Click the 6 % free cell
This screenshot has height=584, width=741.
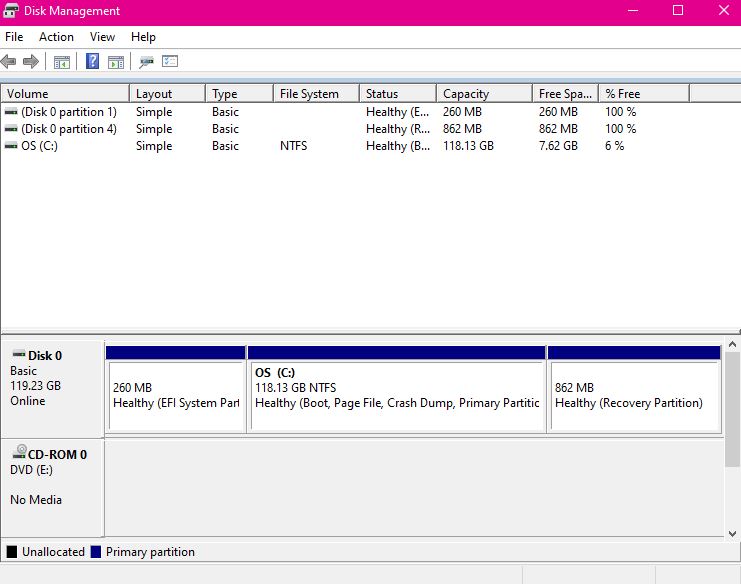coord(614,146)
